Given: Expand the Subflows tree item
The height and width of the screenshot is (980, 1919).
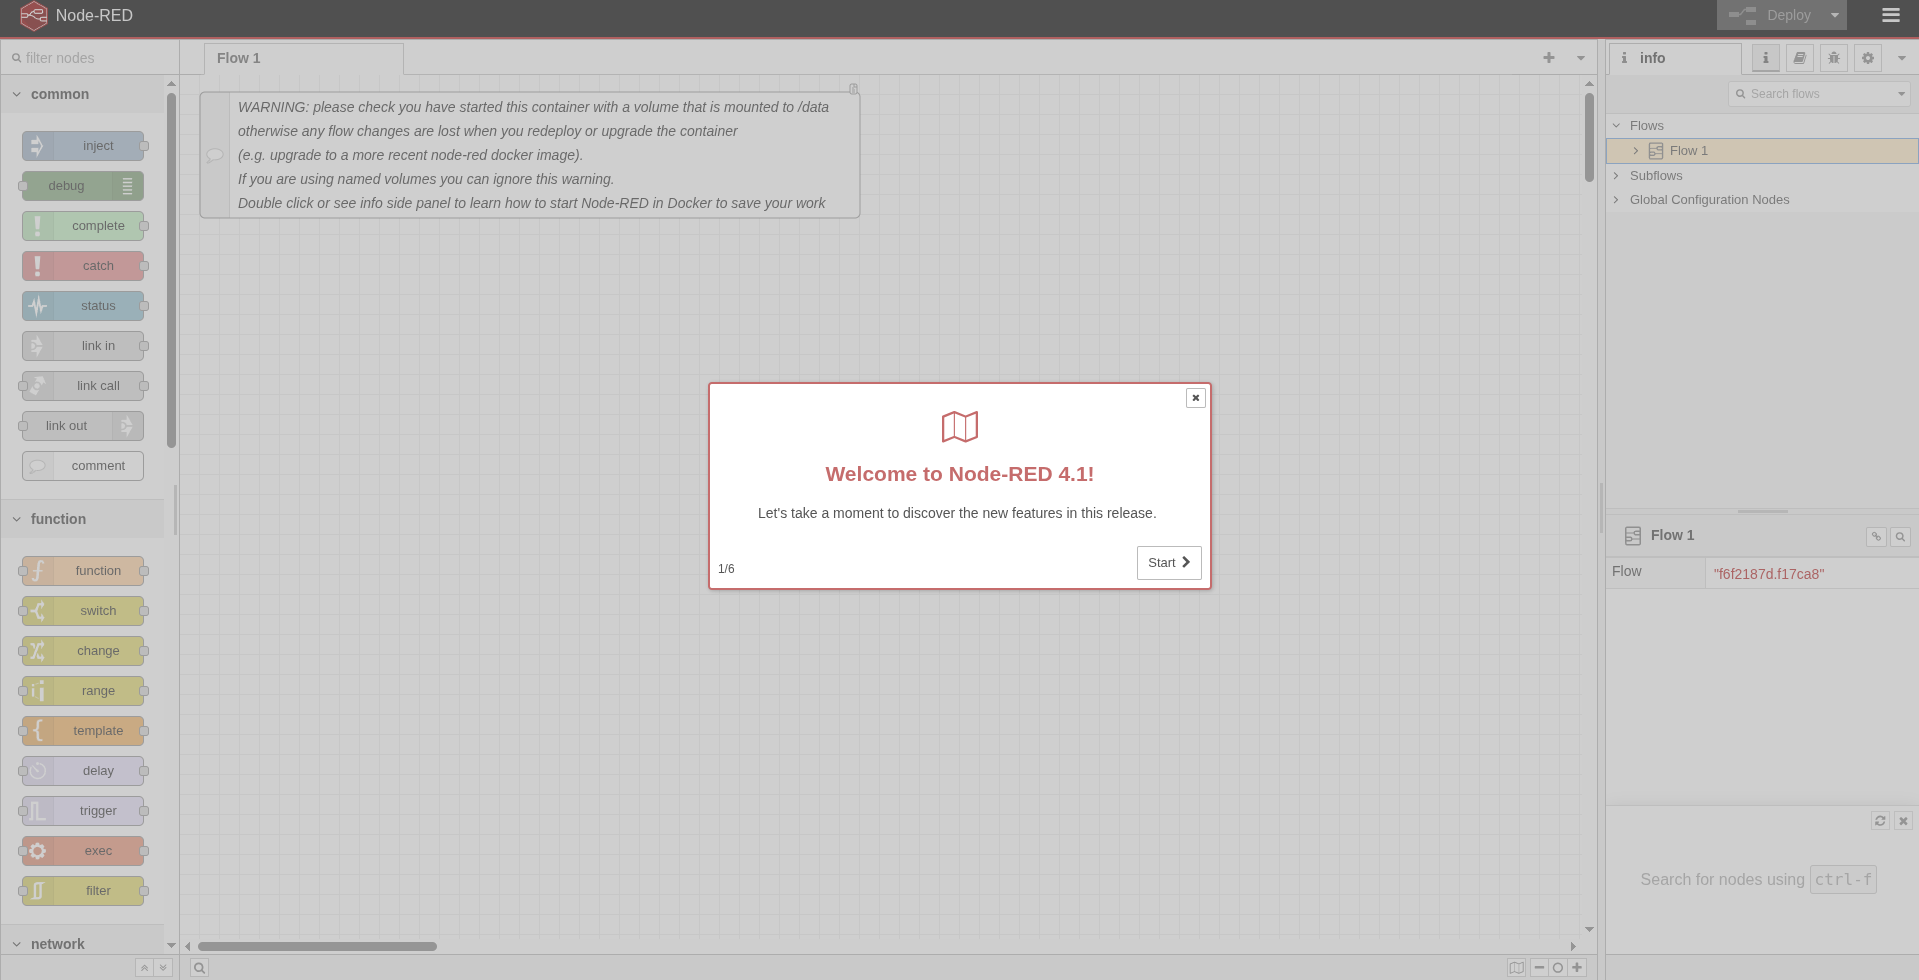Looking at the screenshot, I should [x=1616, y=176].
